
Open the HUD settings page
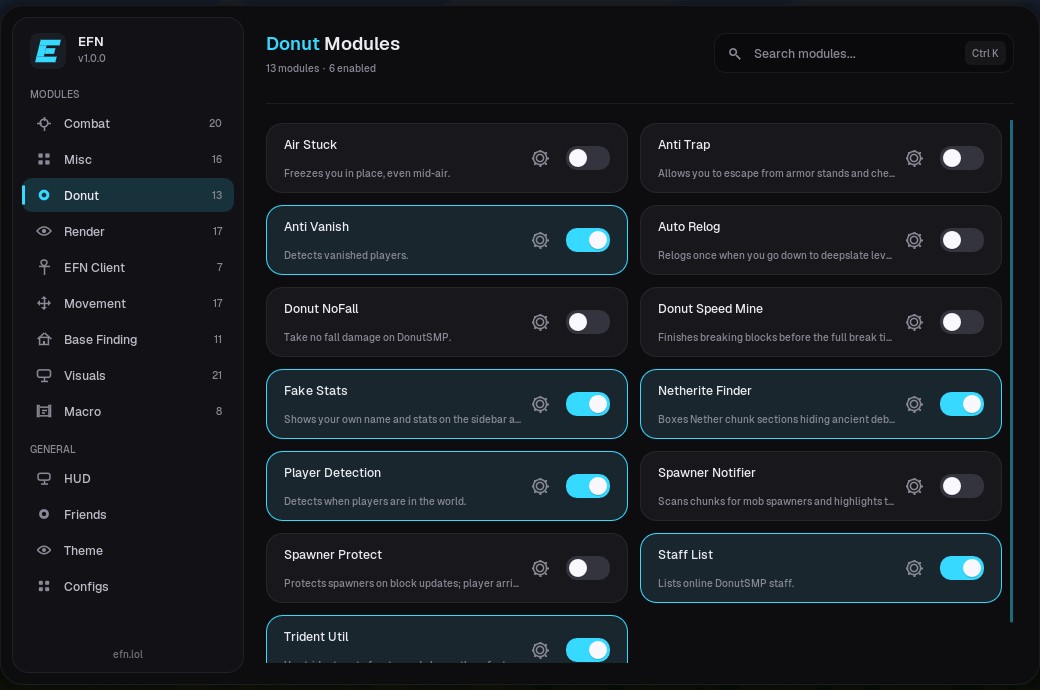(128, 478)
